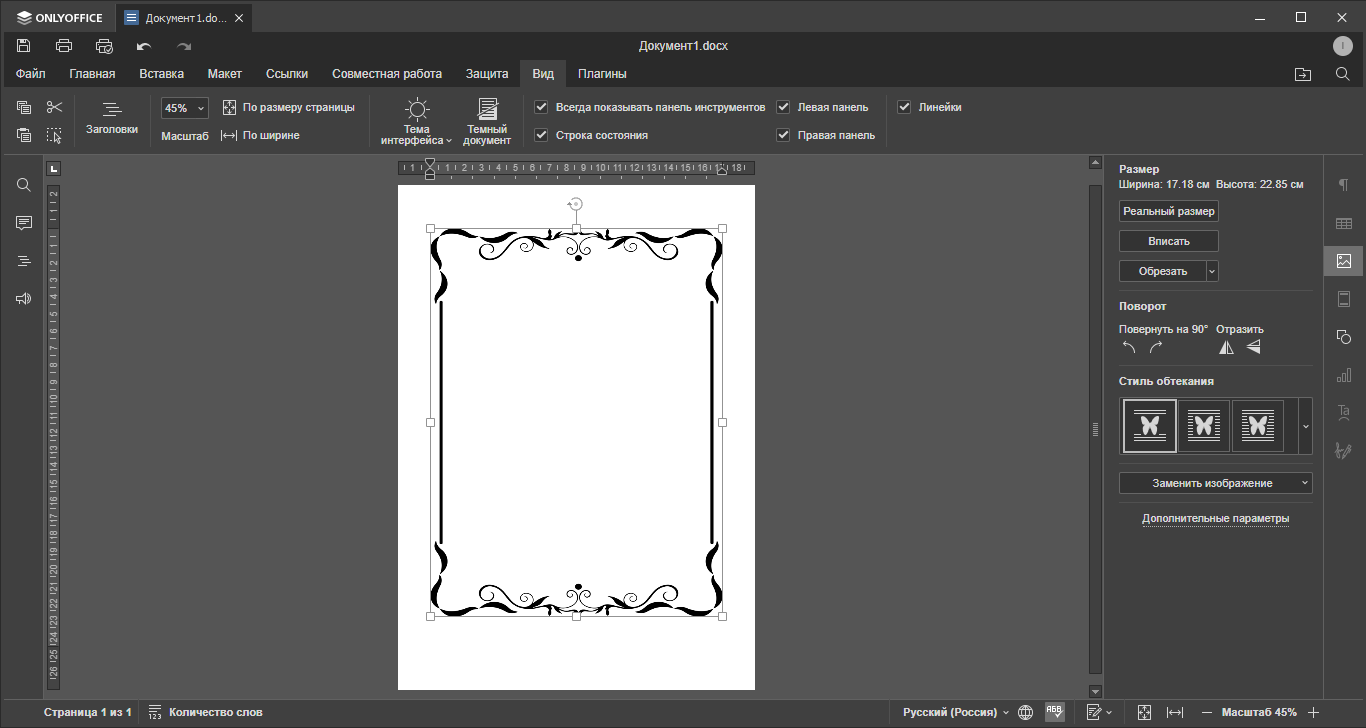This screenshot has height=728, width=1366.
Task: Open paragraph settings in right sidebar
Action: coord(1344,185)
